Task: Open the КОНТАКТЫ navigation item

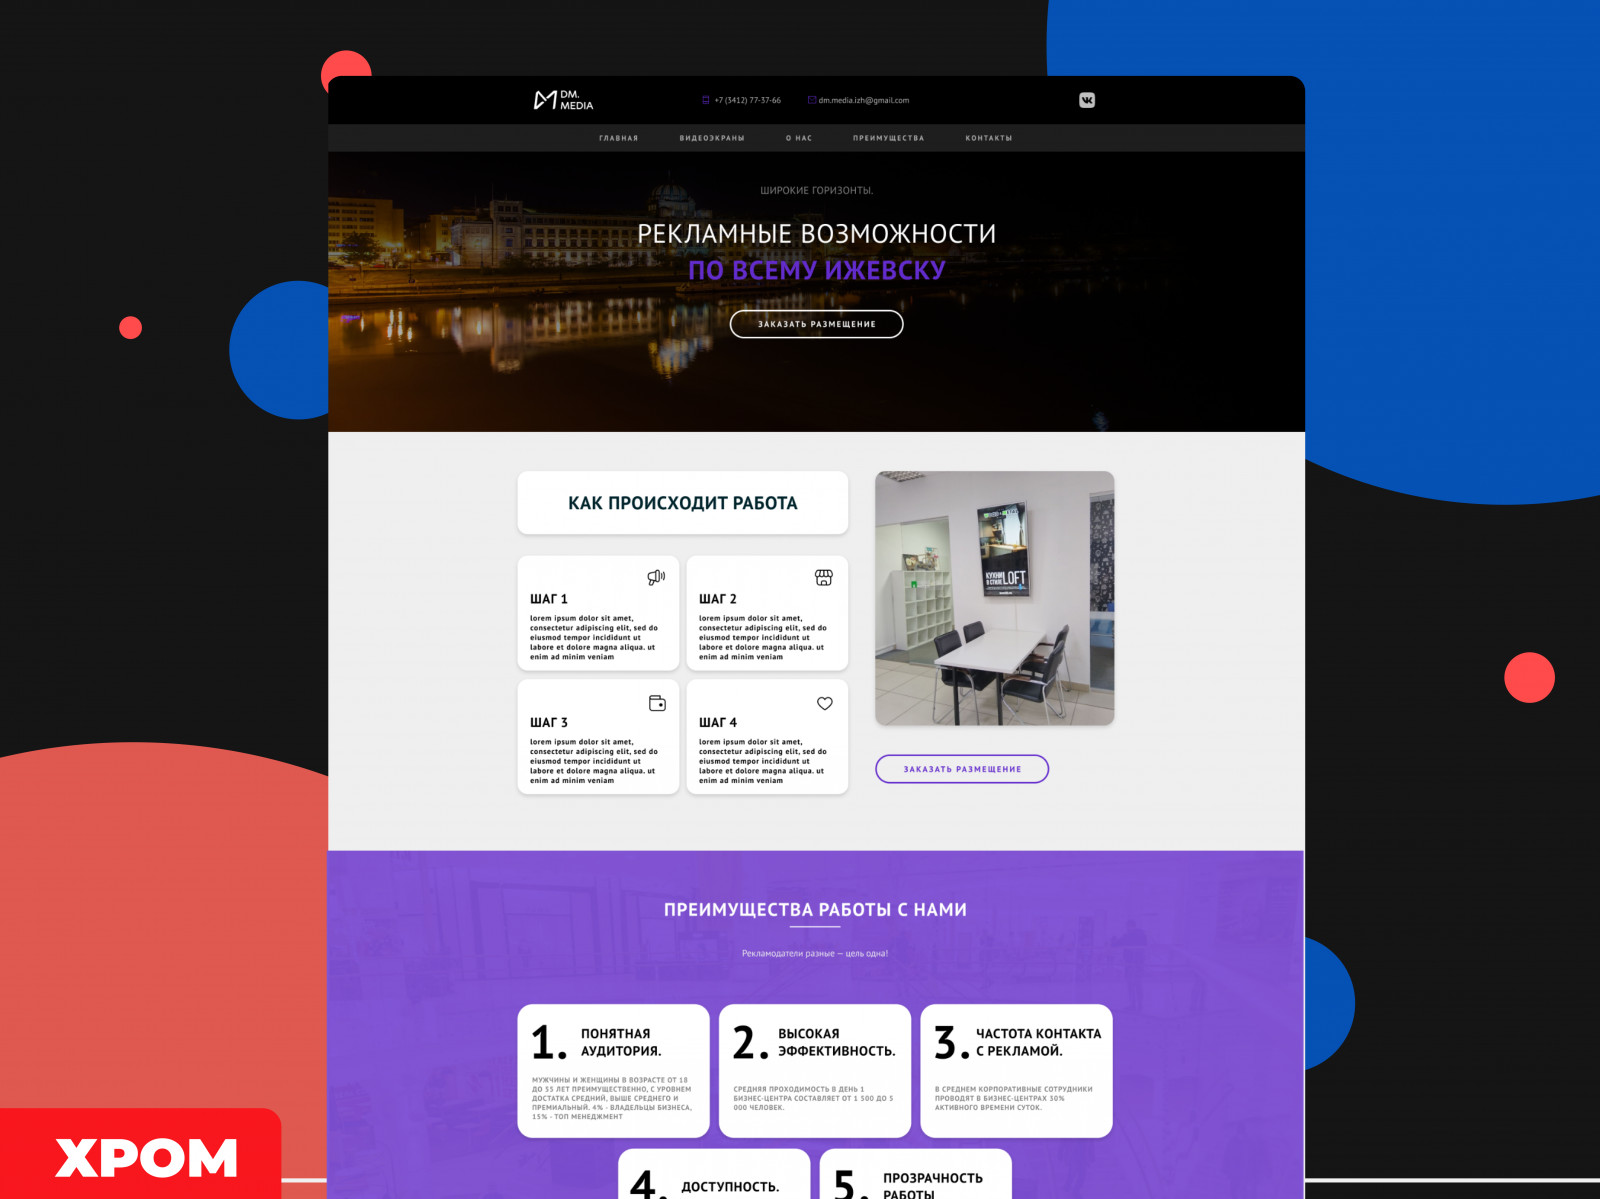Action: click(989, 138)
